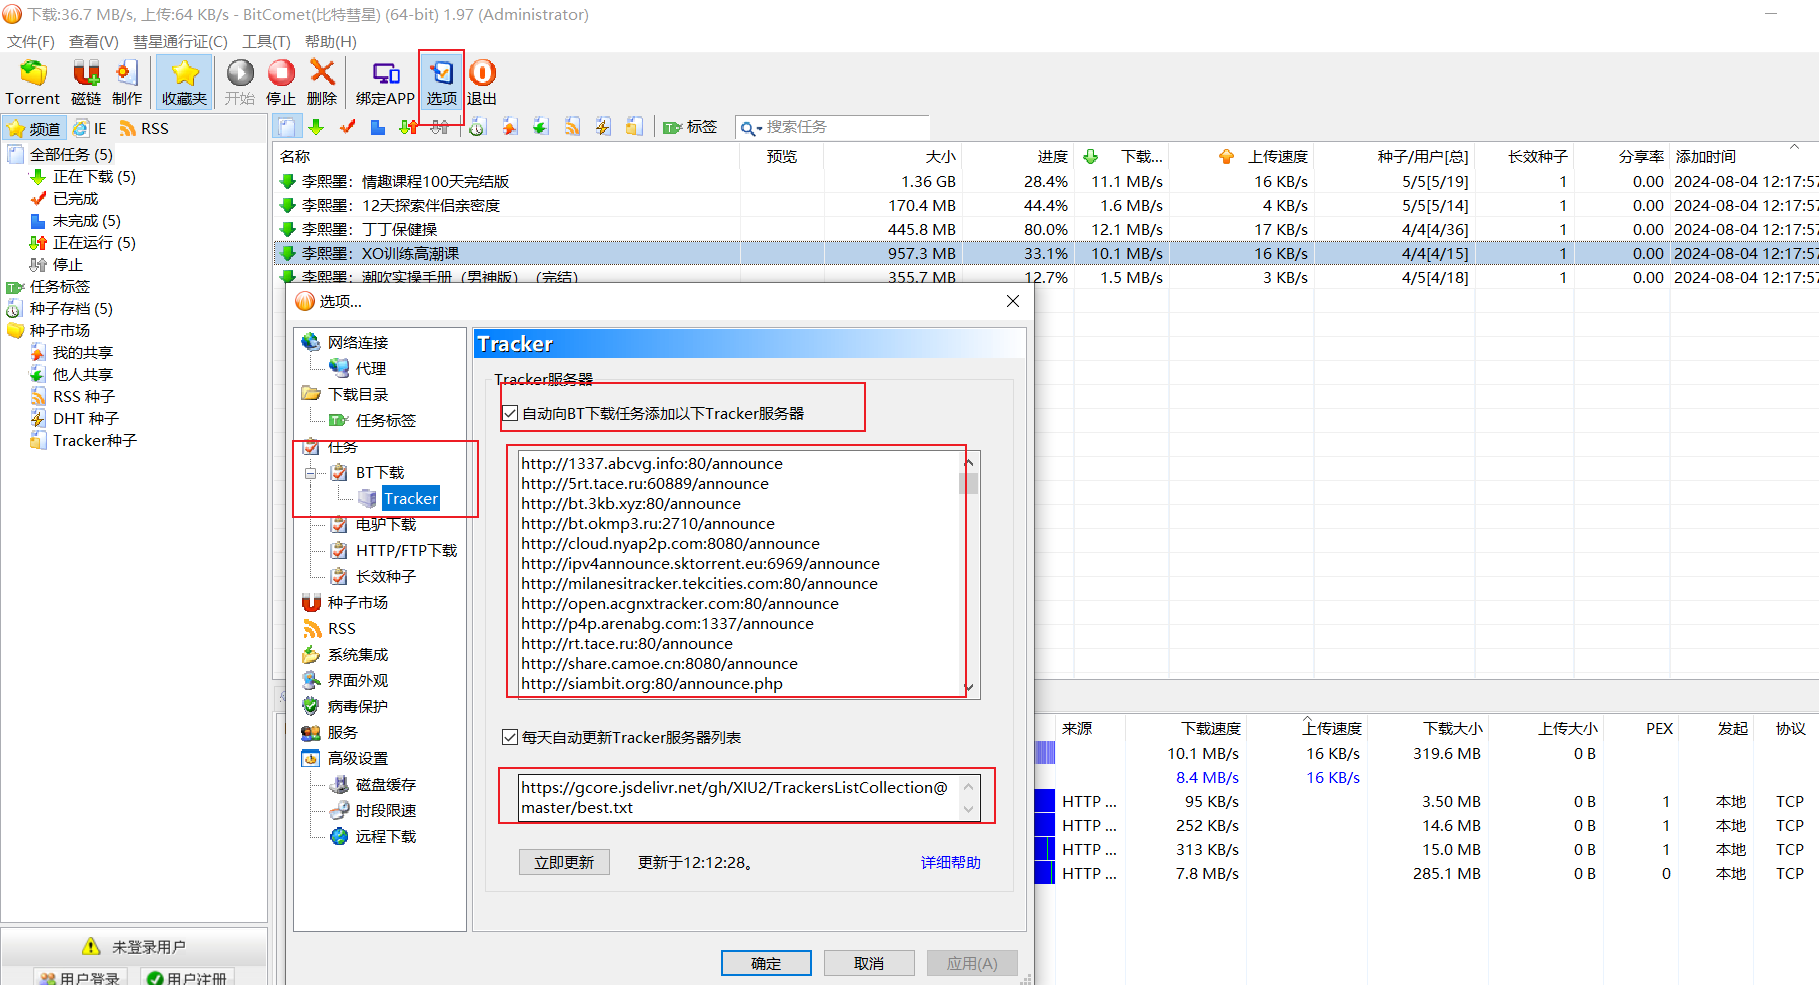This screenshot has width=1819, height=985.
Task: Open the 详细帮助 help link
Action: pos(951,862)
